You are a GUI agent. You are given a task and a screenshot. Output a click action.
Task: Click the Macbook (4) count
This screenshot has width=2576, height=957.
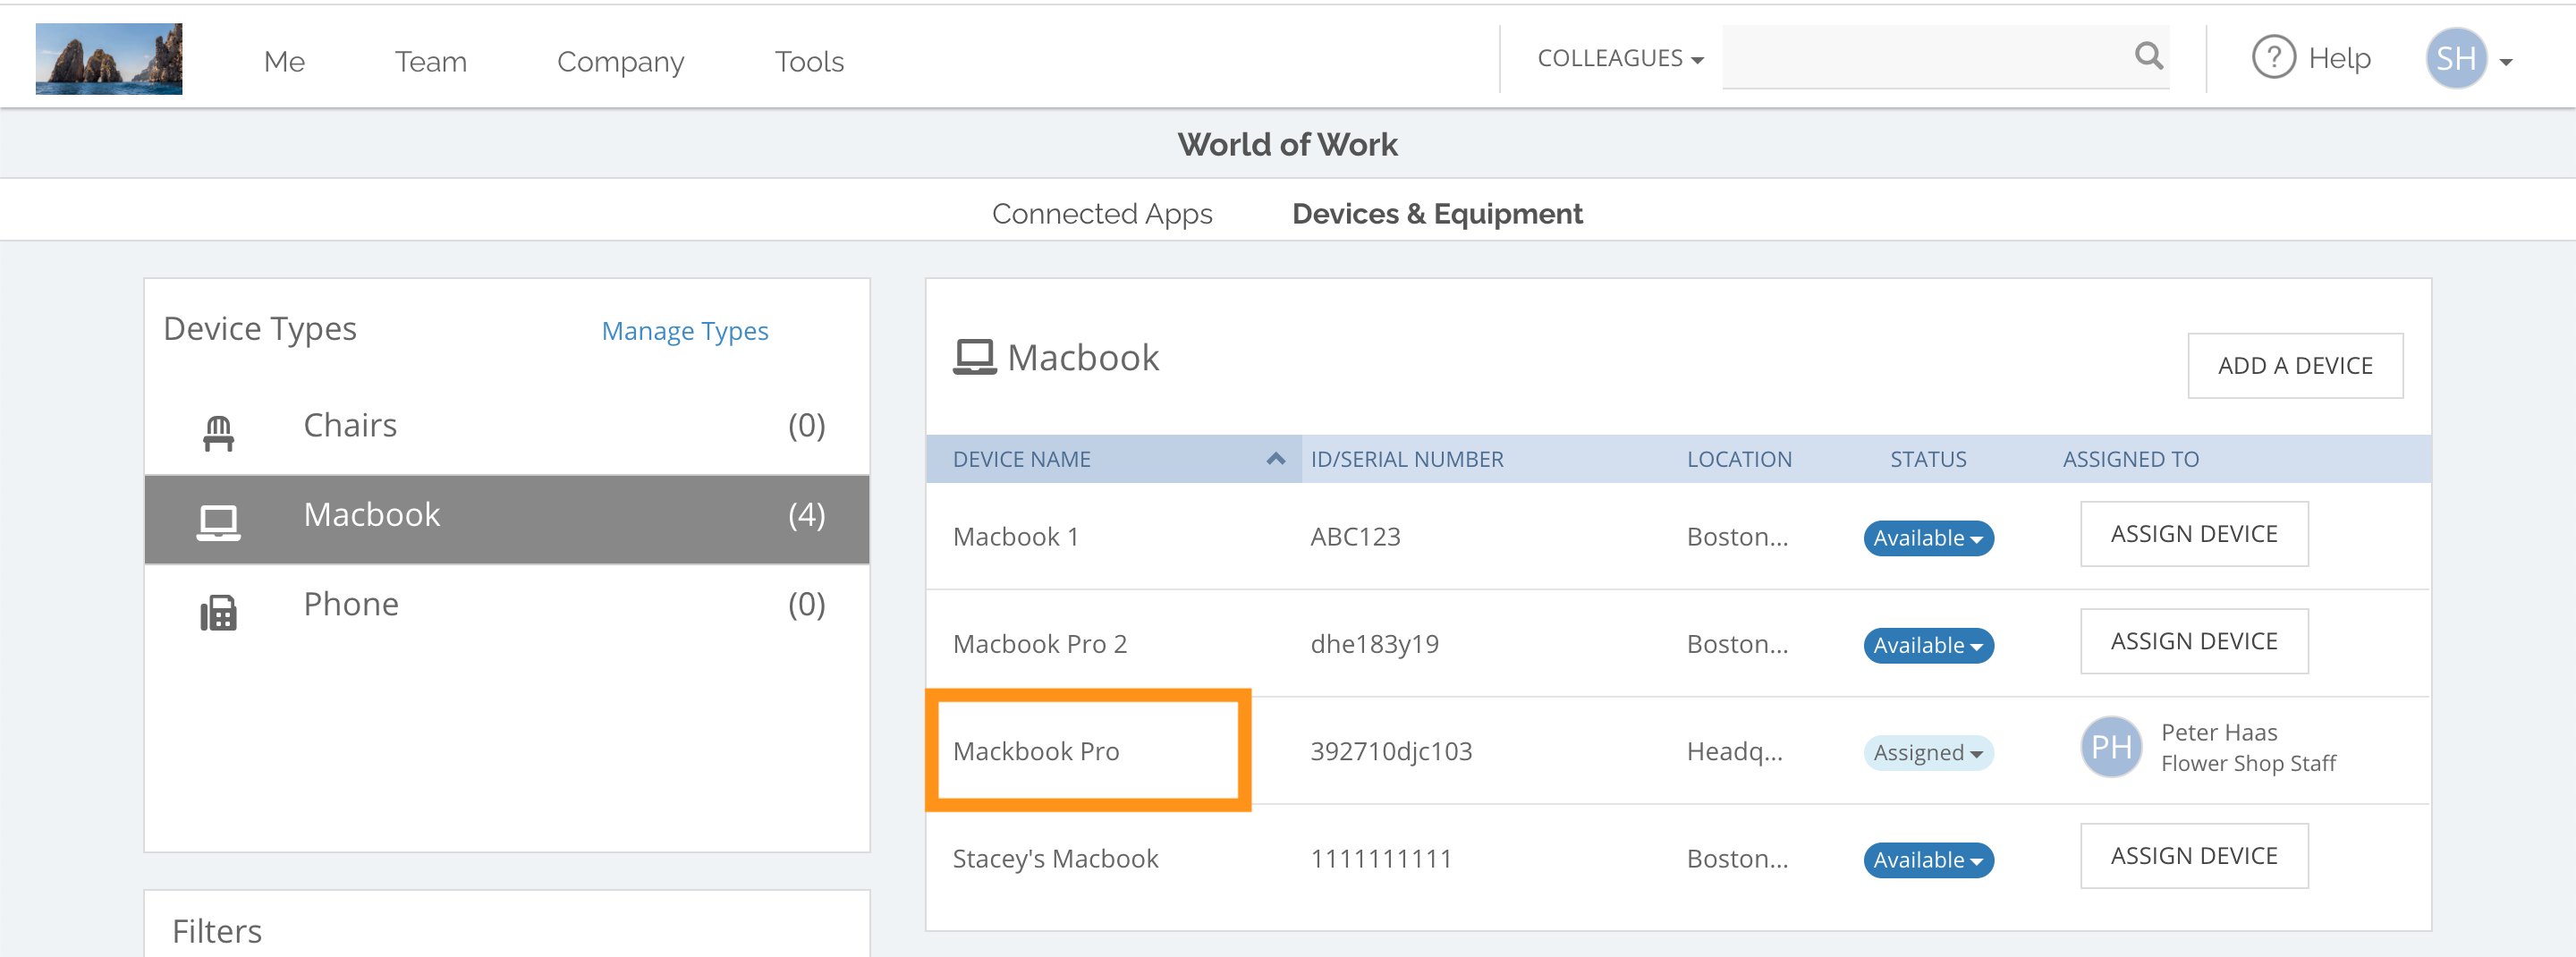(x=806, y=515)
